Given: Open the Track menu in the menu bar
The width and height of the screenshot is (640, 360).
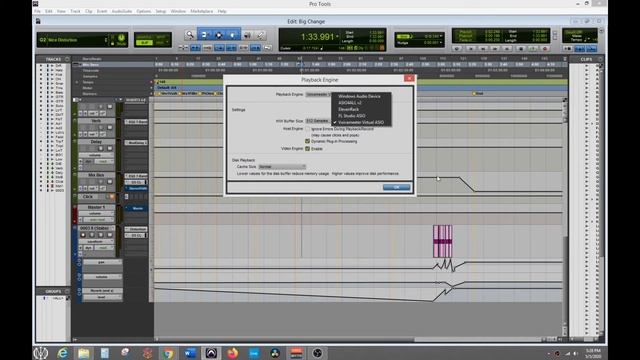Looking at the screenshot, I should pyautogui.click(x=76, y=11).
